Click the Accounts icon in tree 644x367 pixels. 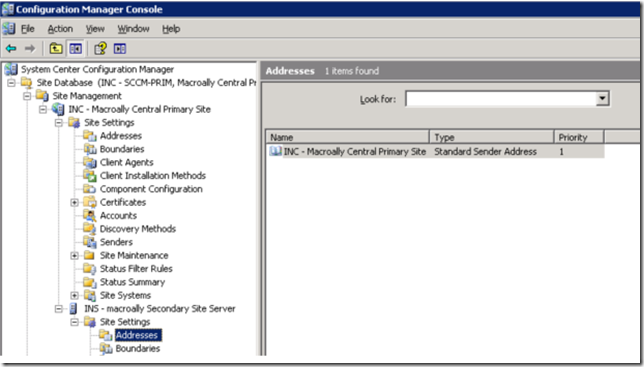[90, 216]
